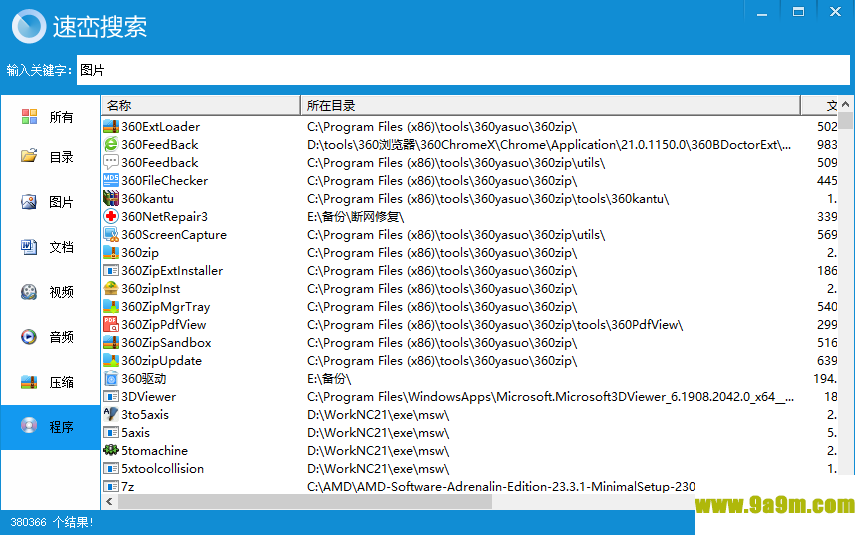Click the 5axis file icon
Viewport: 855px width, 535px height.
pos(111,432)
